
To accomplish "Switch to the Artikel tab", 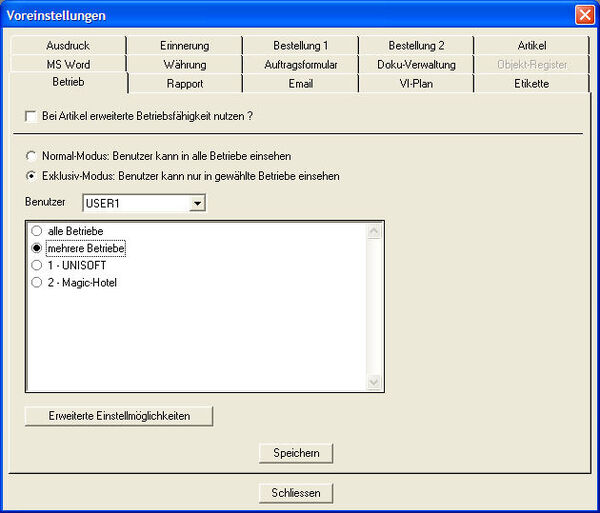I will click(x=532, y=46).
